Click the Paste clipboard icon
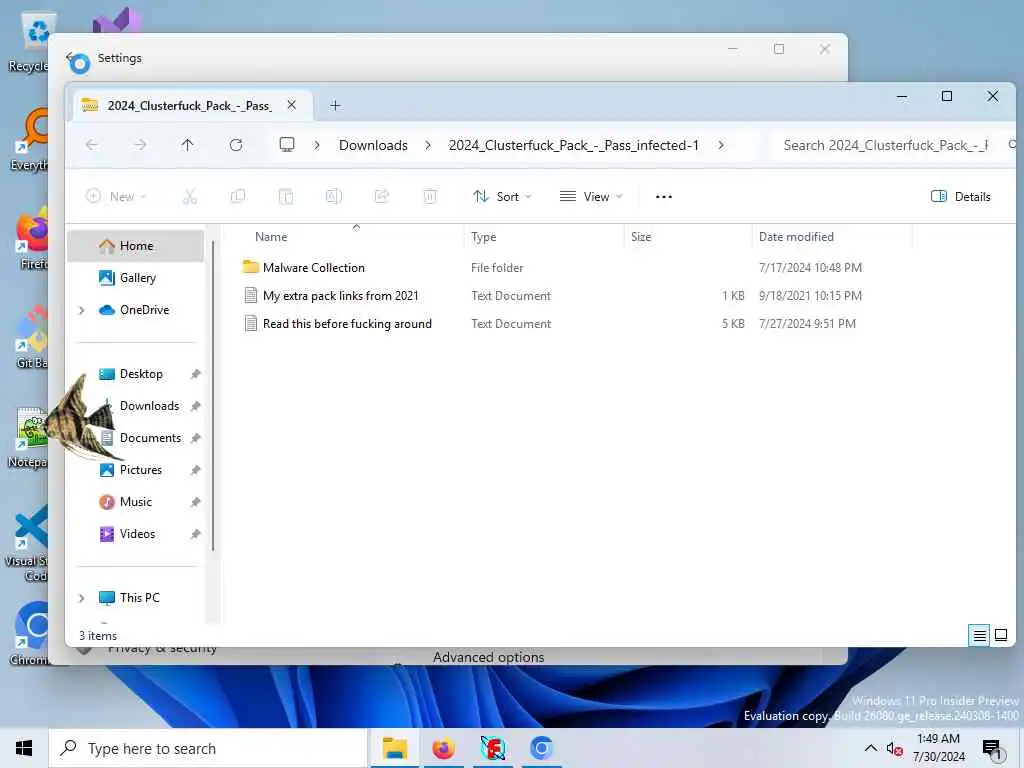The height and width of the screenshot is (768, 1024). coord(285,197)
